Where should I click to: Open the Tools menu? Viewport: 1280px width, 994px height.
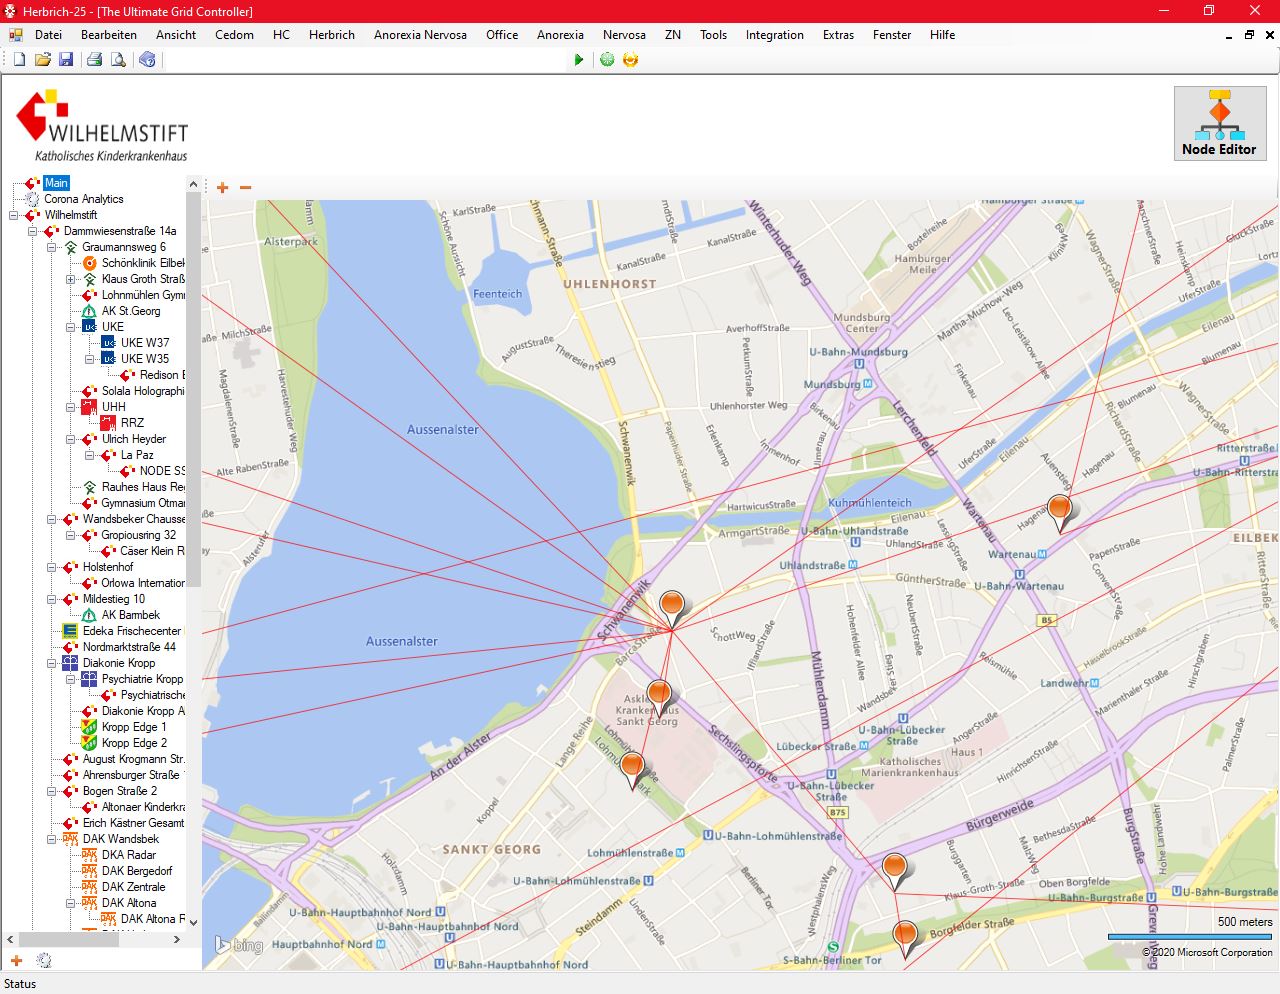tap(713, 34)
